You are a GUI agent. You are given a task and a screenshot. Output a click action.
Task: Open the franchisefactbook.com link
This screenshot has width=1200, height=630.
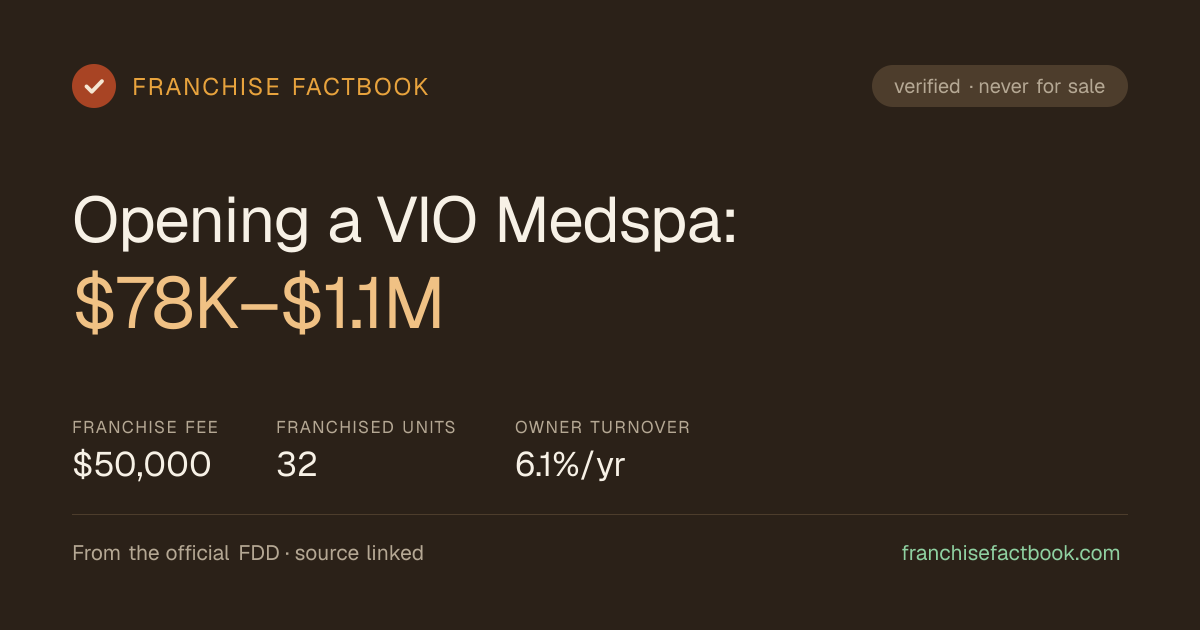[1011, 553]
